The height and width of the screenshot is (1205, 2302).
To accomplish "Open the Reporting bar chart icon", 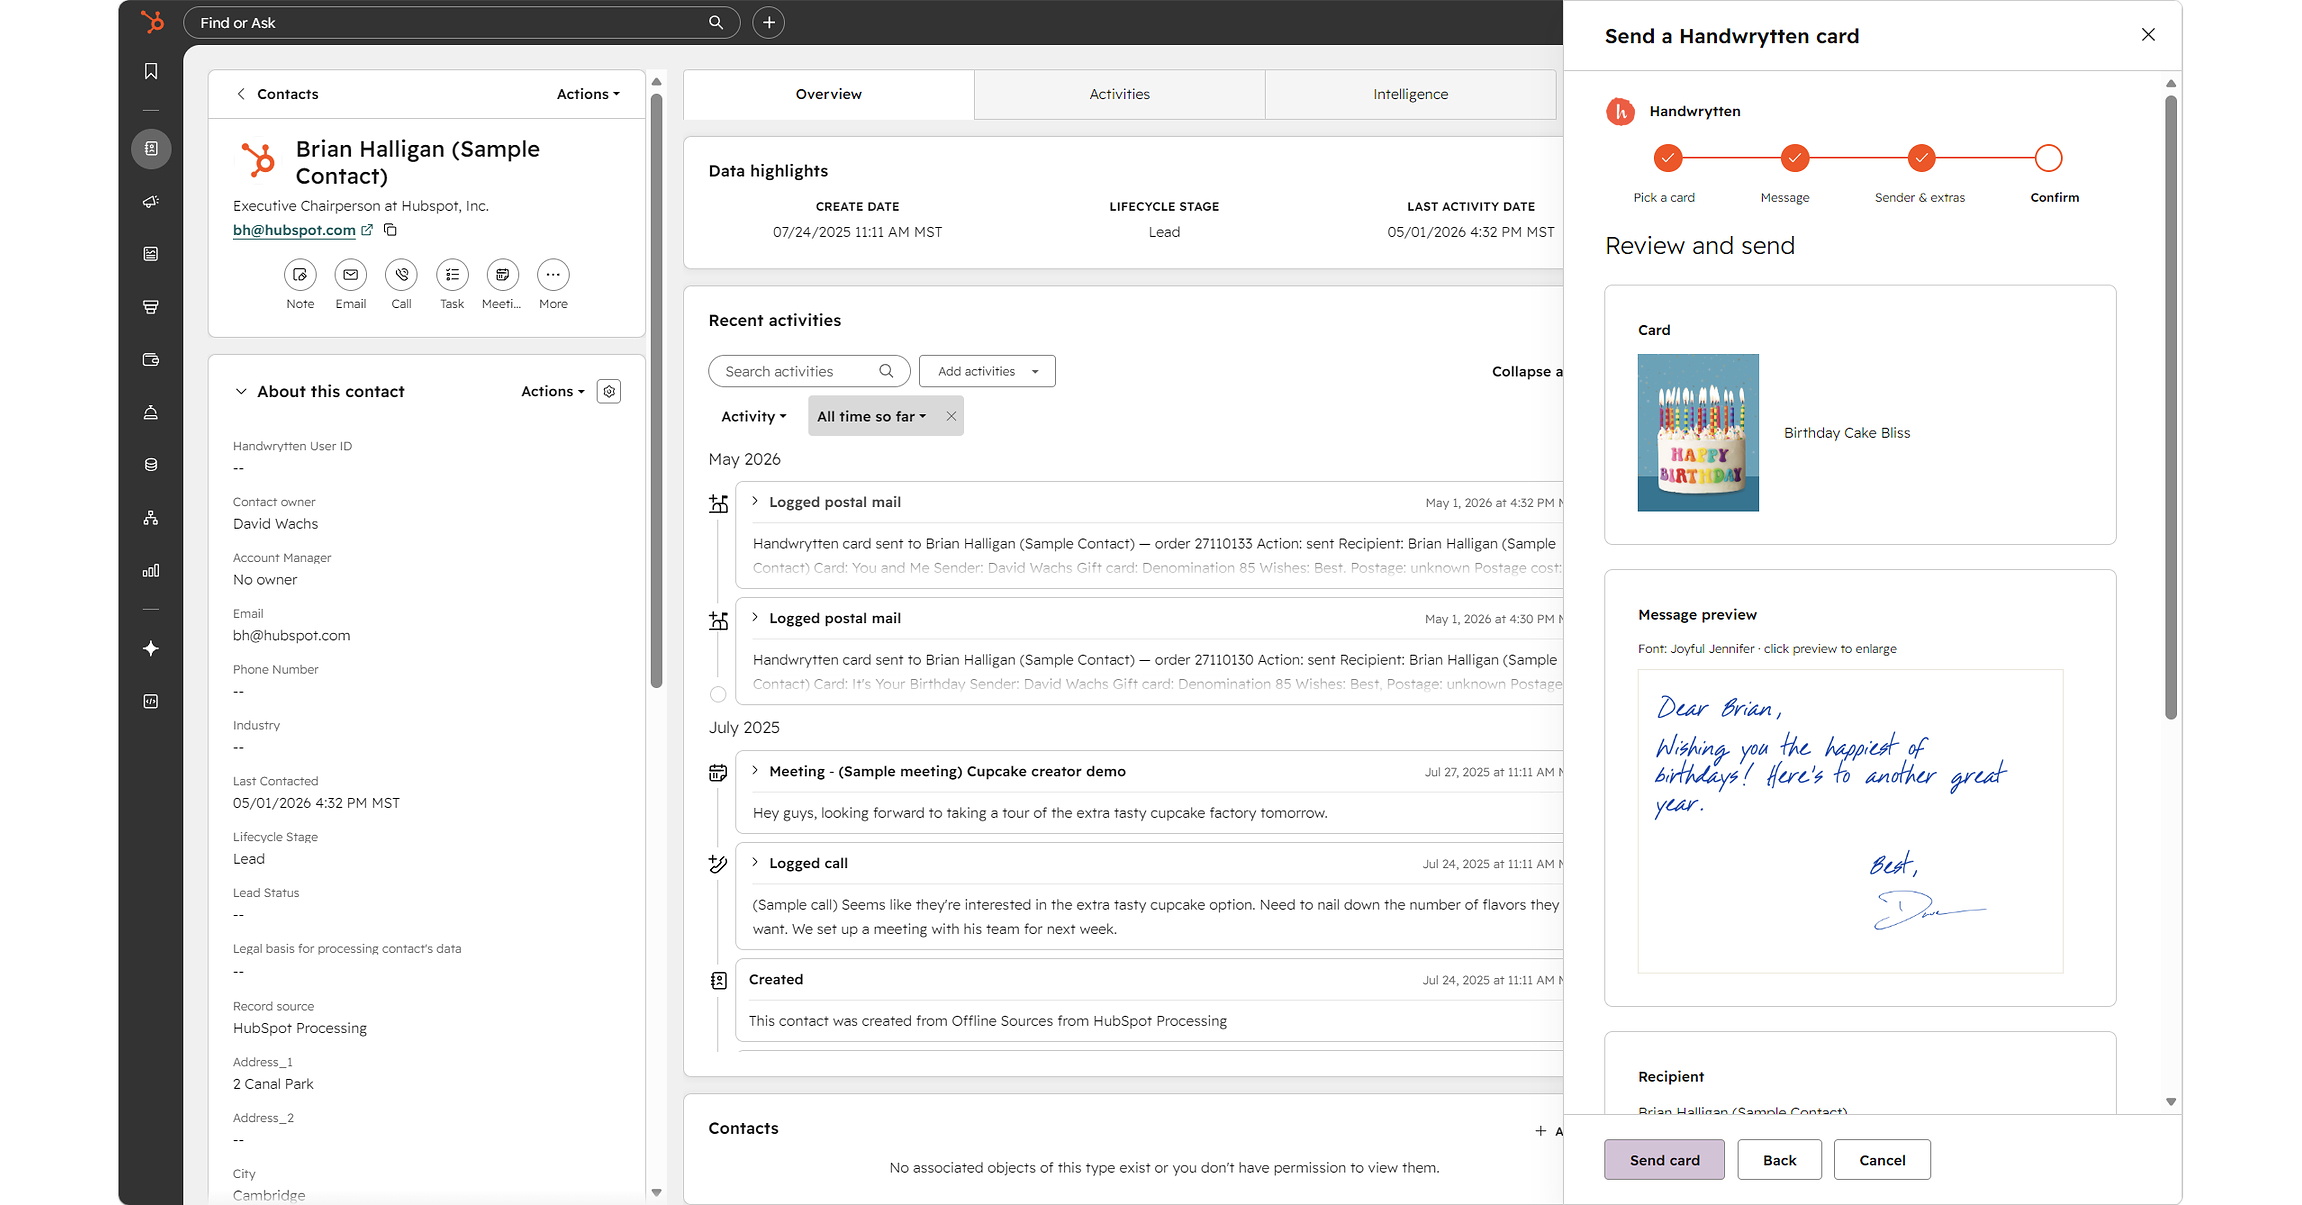I will (151, 571).
